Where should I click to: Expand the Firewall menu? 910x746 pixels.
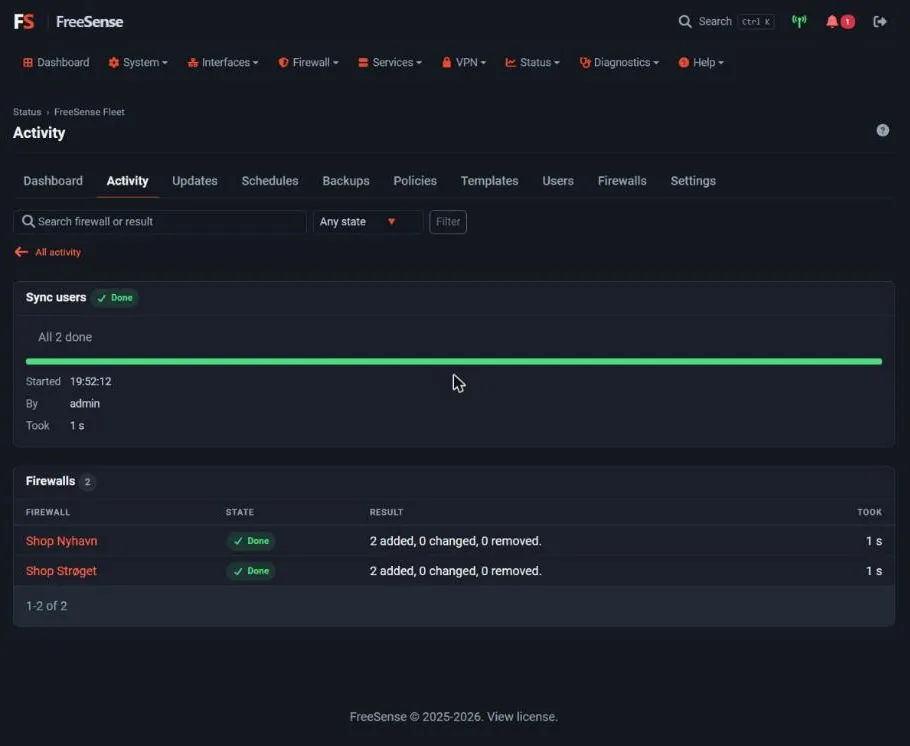[x=308, y=62]
